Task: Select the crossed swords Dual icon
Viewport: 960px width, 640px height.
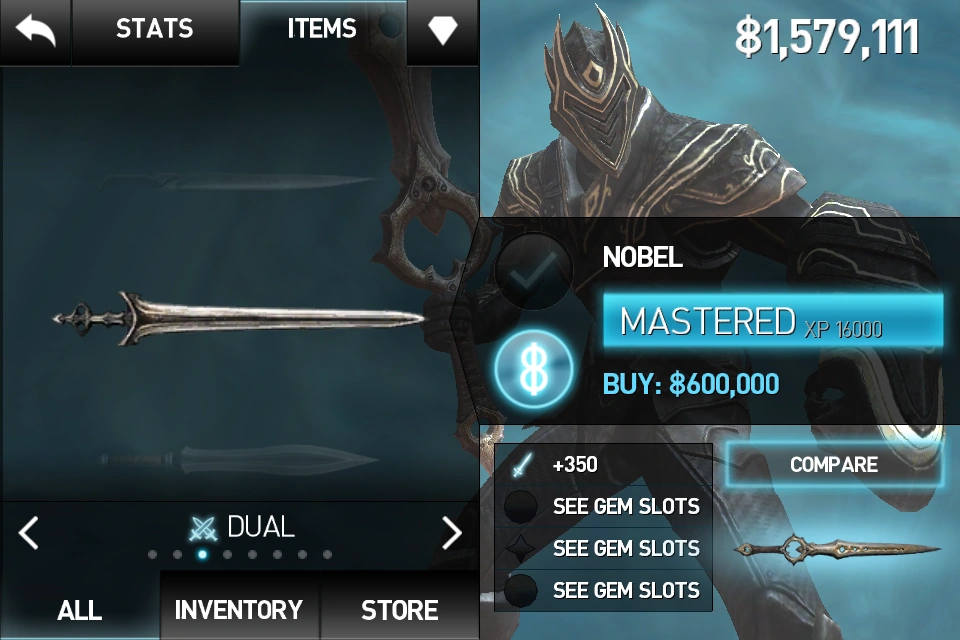Action: (203, 528)
